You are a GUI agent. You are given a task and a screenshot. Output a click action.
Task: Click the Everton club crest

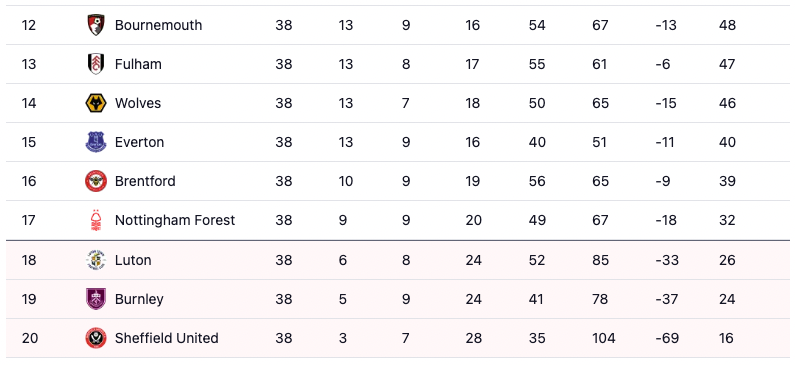(96, 142)
